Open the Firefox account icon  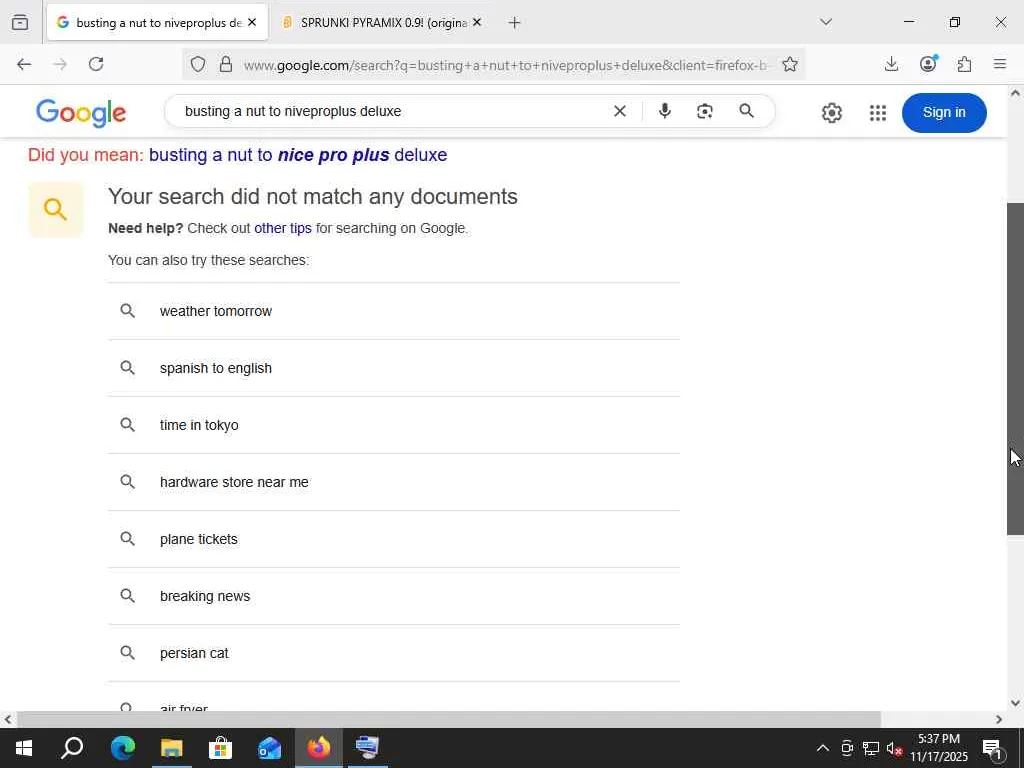[x=928, y=63]
